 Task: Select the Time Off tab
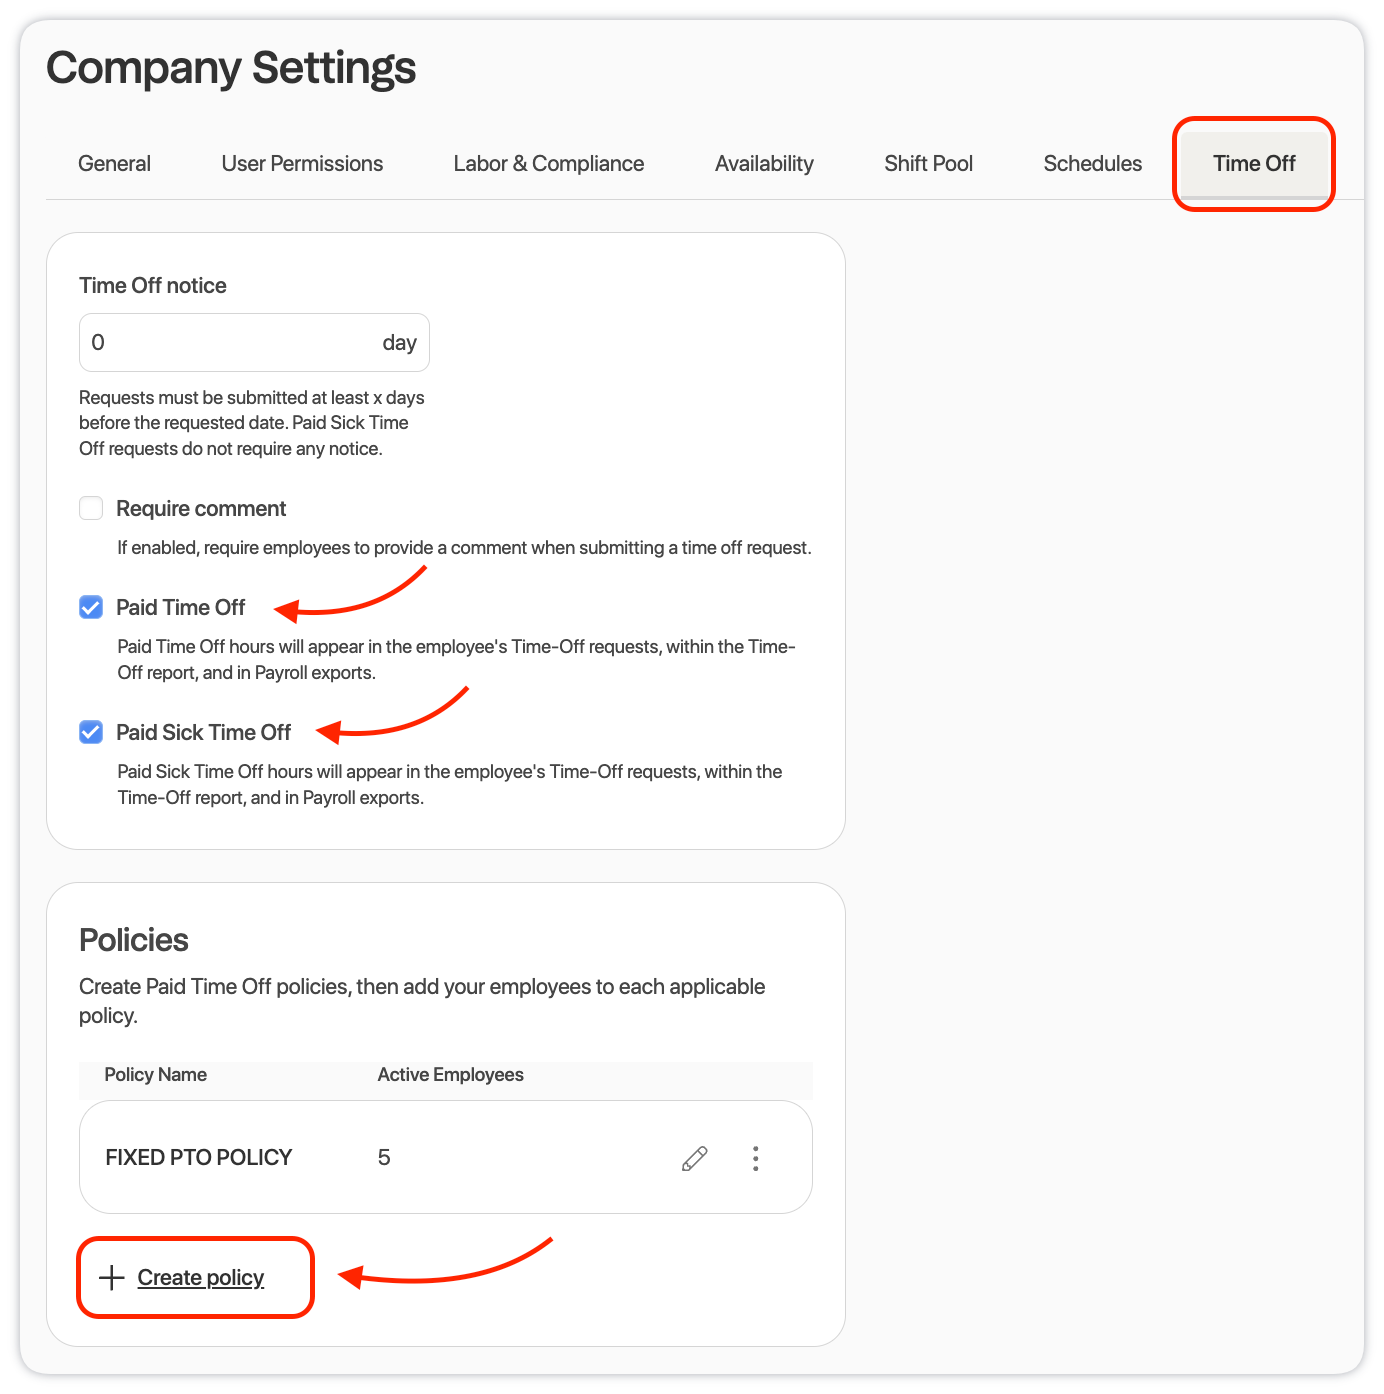pyautogui.click(x=1253, y=163)
